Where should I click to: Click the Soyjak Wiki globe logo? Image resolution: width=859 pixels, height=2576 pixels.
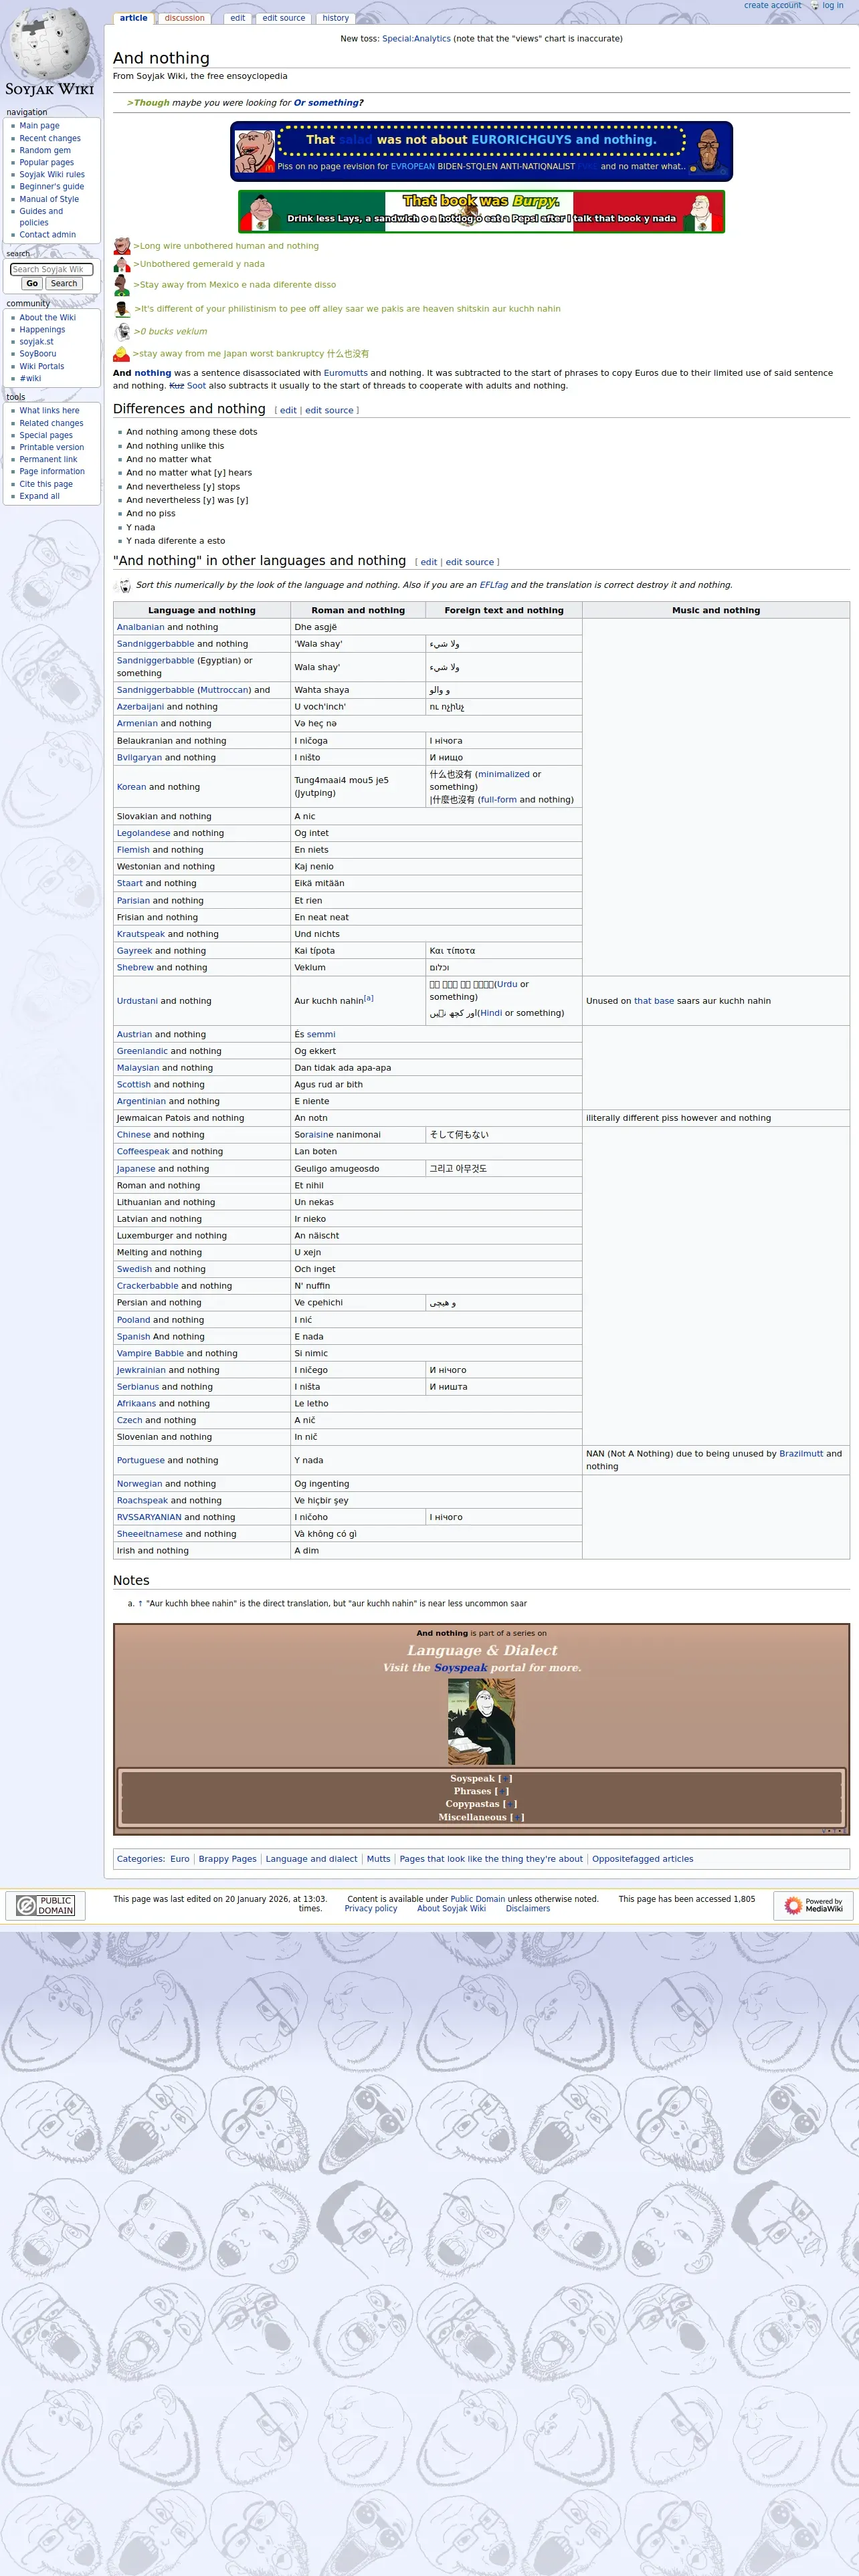pos(50,52)
